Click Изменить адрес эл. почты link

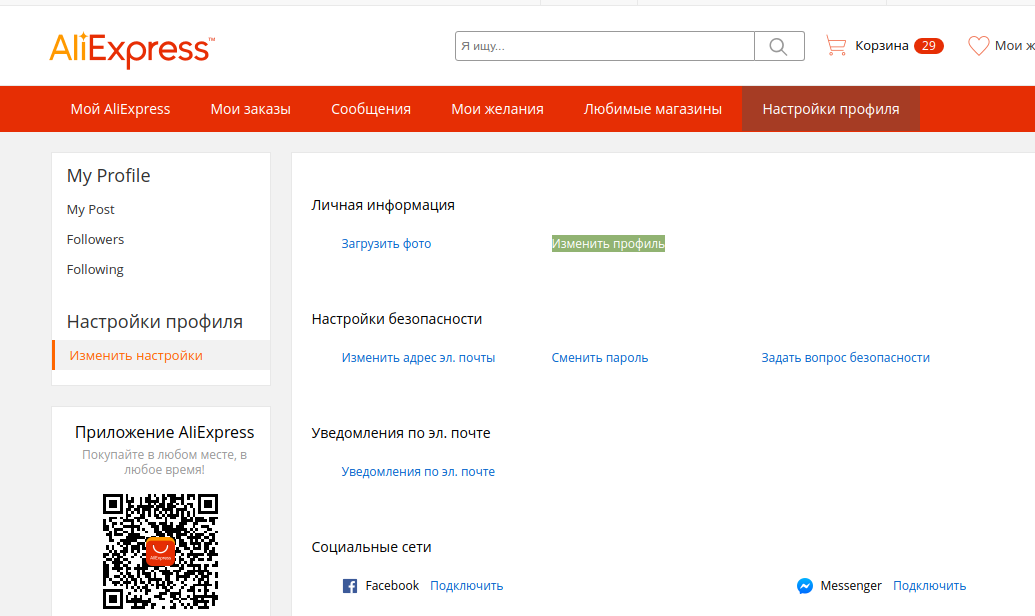(x=418, y=358)
